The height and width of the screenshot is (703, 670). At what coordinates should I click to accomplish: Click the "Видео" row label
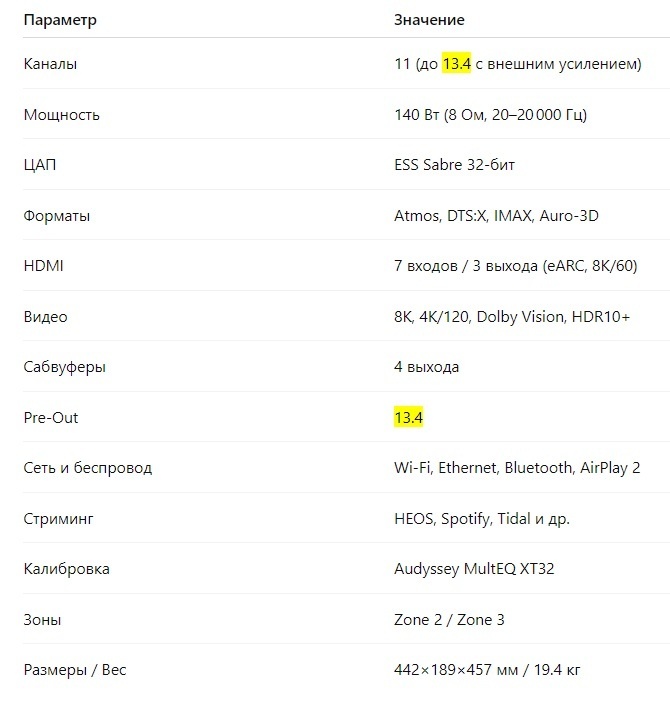[x=45, y=317]
